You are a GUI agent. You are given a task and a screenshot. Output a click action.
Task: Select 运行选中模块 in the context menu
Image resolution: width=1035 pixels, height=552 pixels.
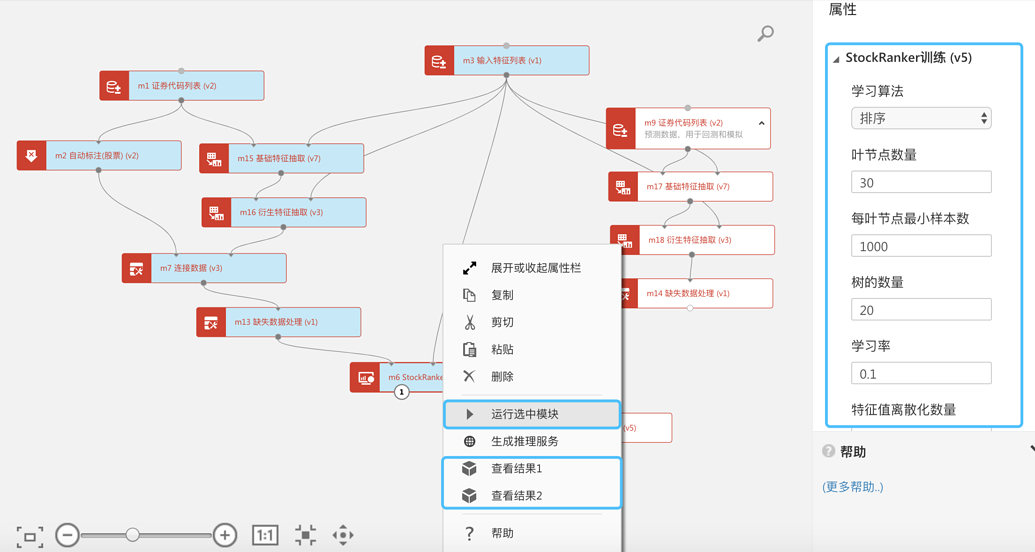(532, 414)
